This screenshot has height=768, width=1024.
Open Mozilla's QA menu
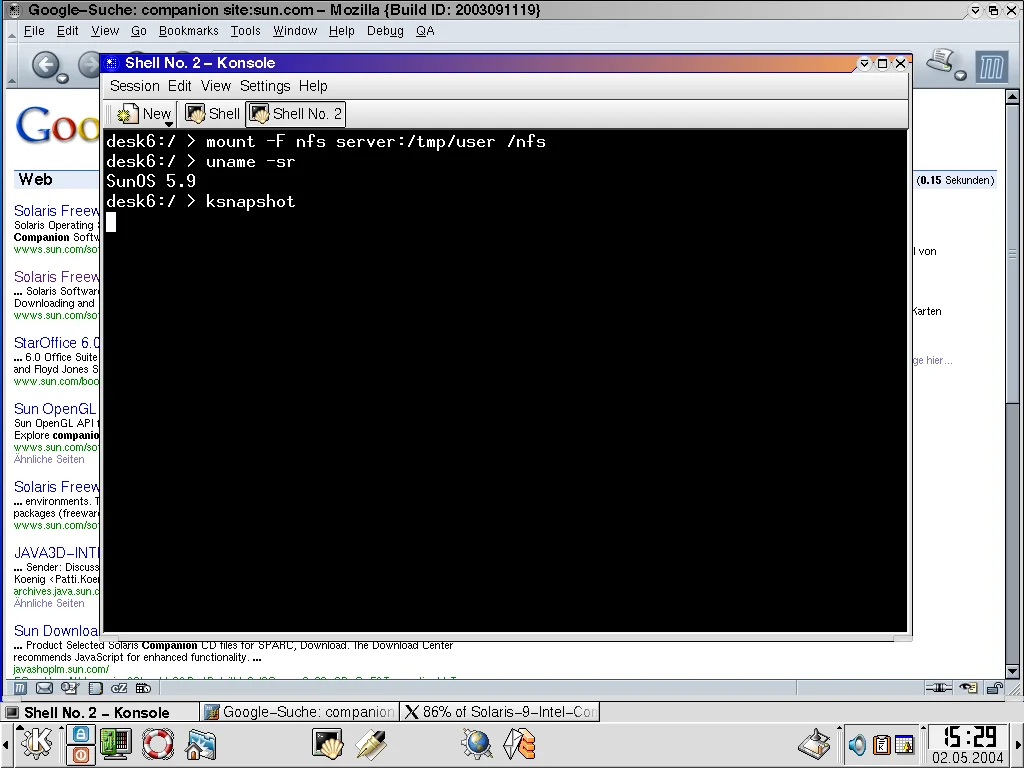coord(425,31)
